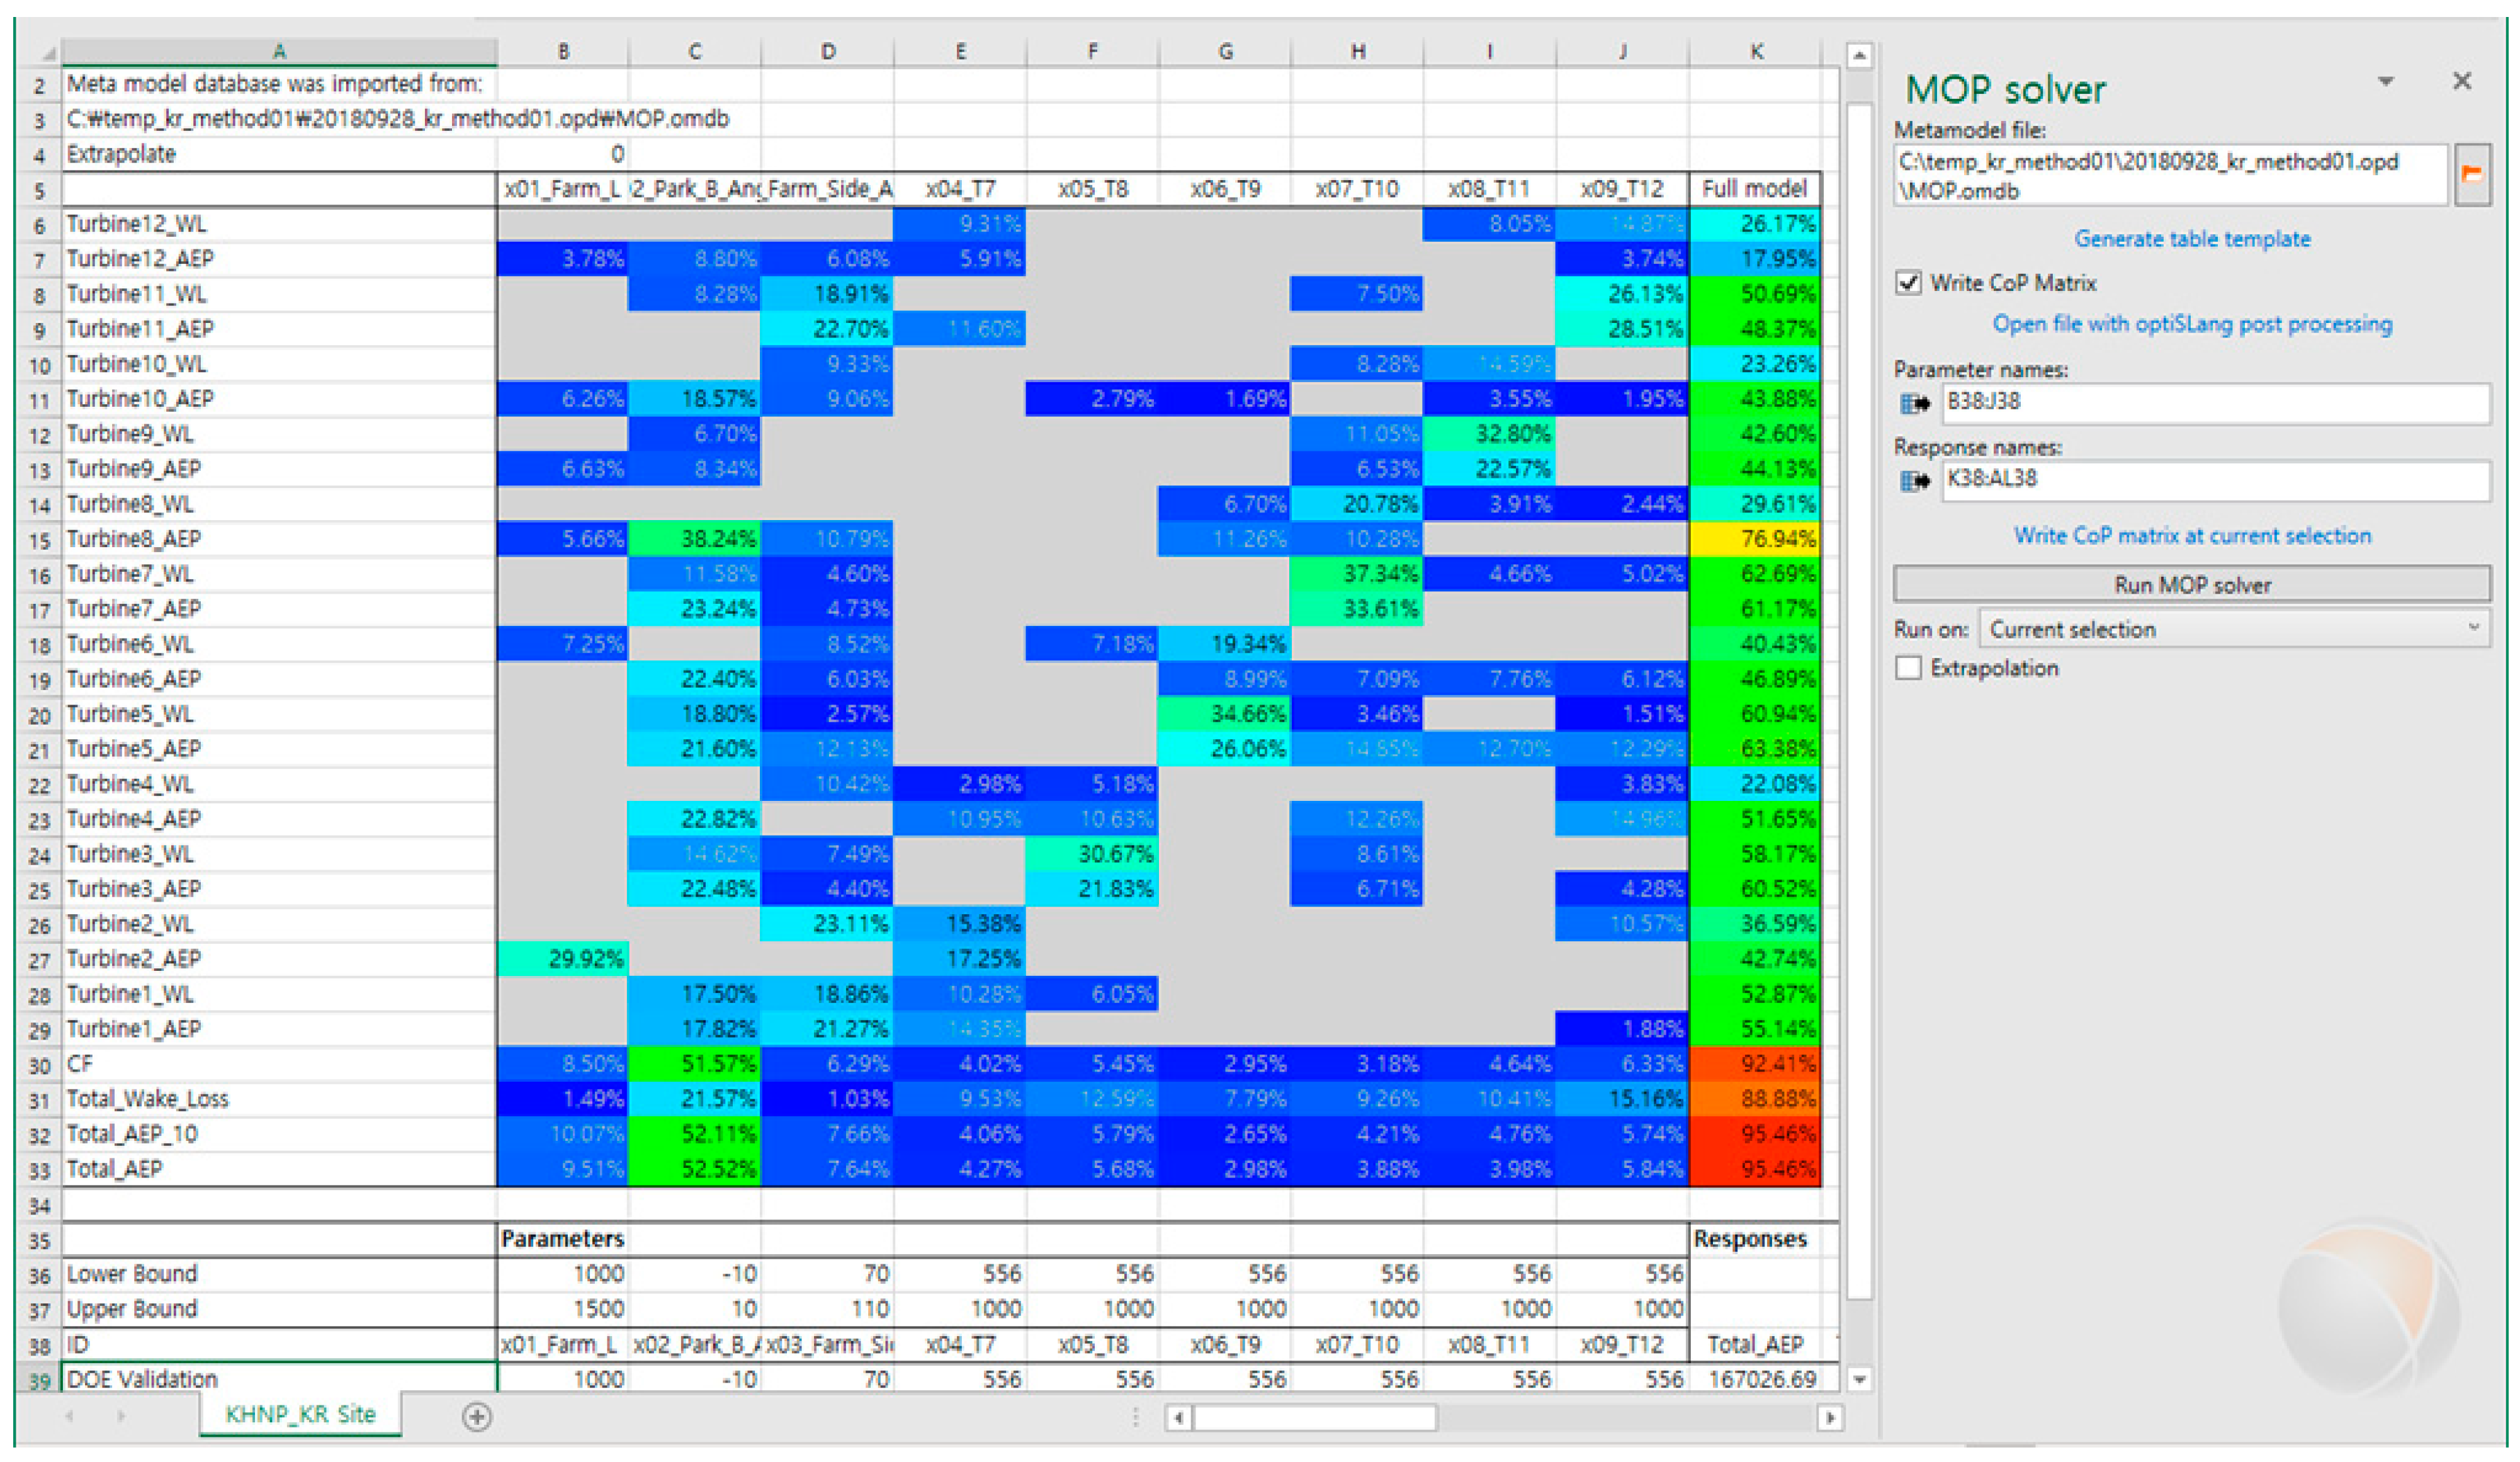
Task: Click vertical scrollbar up arrow
Action: coord(1859,56)
